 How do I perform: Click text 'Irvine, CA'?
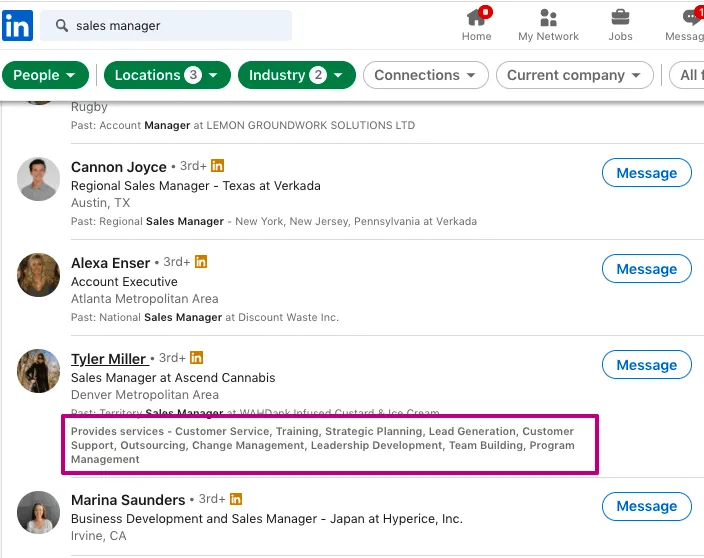98,536
